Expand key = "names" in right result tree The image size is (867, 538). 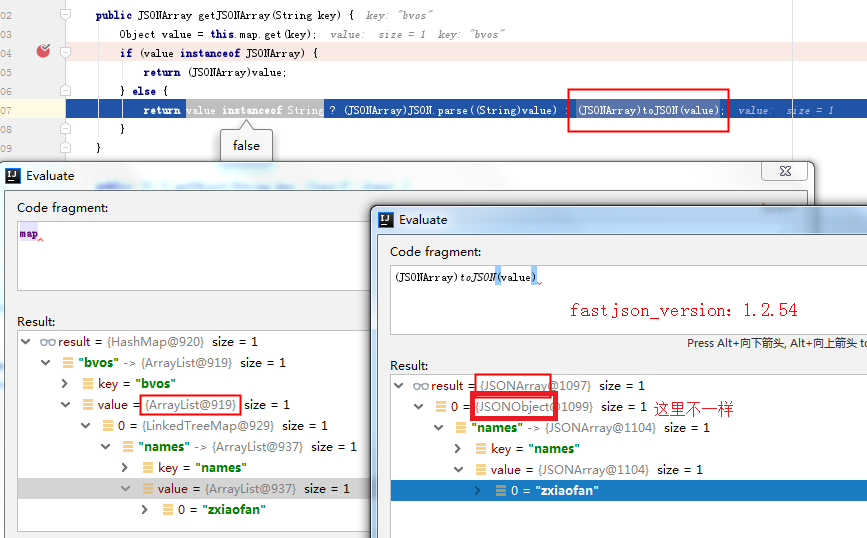click(x=458, y=449)
